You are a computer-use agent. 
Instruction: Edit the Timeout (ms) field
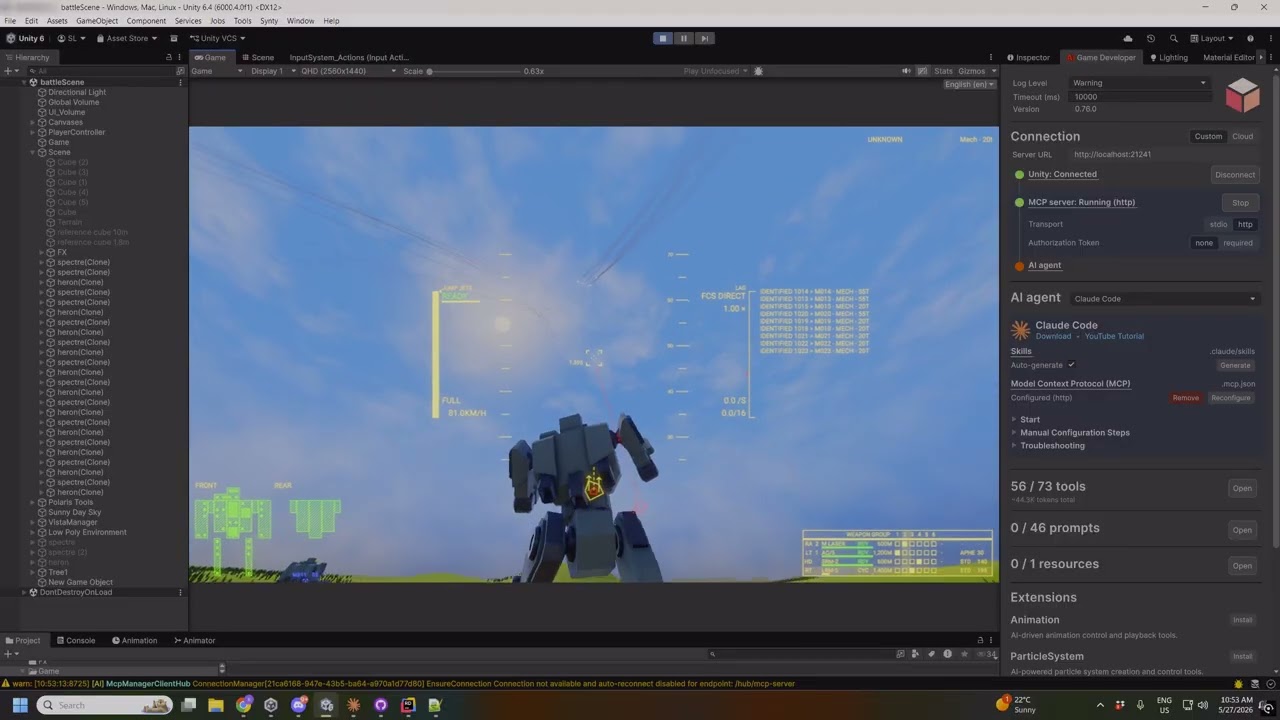pos(1139,97)
